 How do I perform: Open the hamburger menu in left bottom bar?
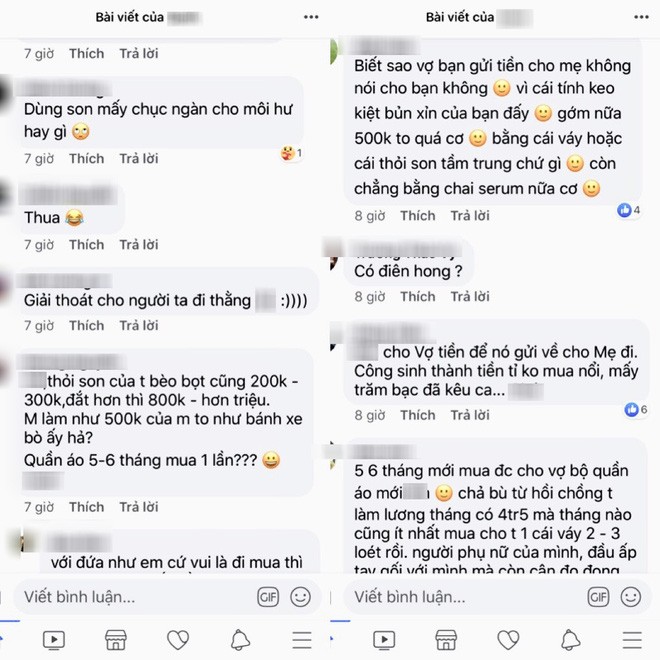tap(302, 640)
